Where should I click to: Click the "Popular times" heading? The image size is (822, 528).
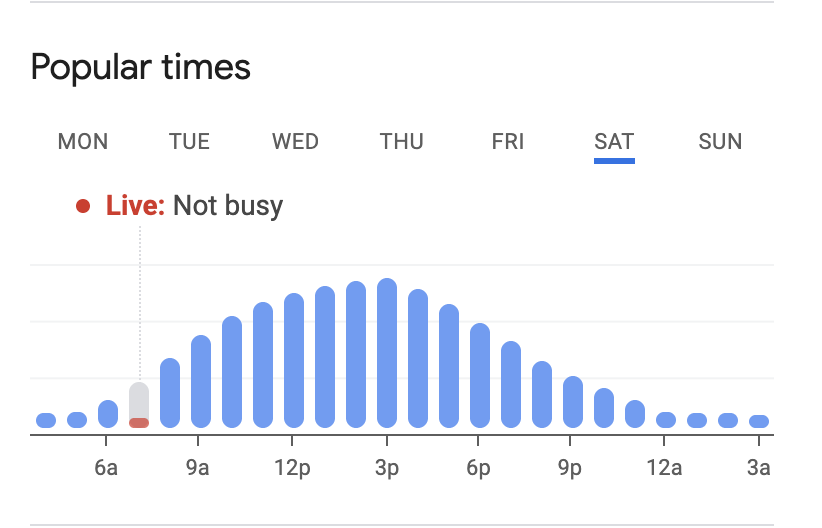[x=141, y=68]
